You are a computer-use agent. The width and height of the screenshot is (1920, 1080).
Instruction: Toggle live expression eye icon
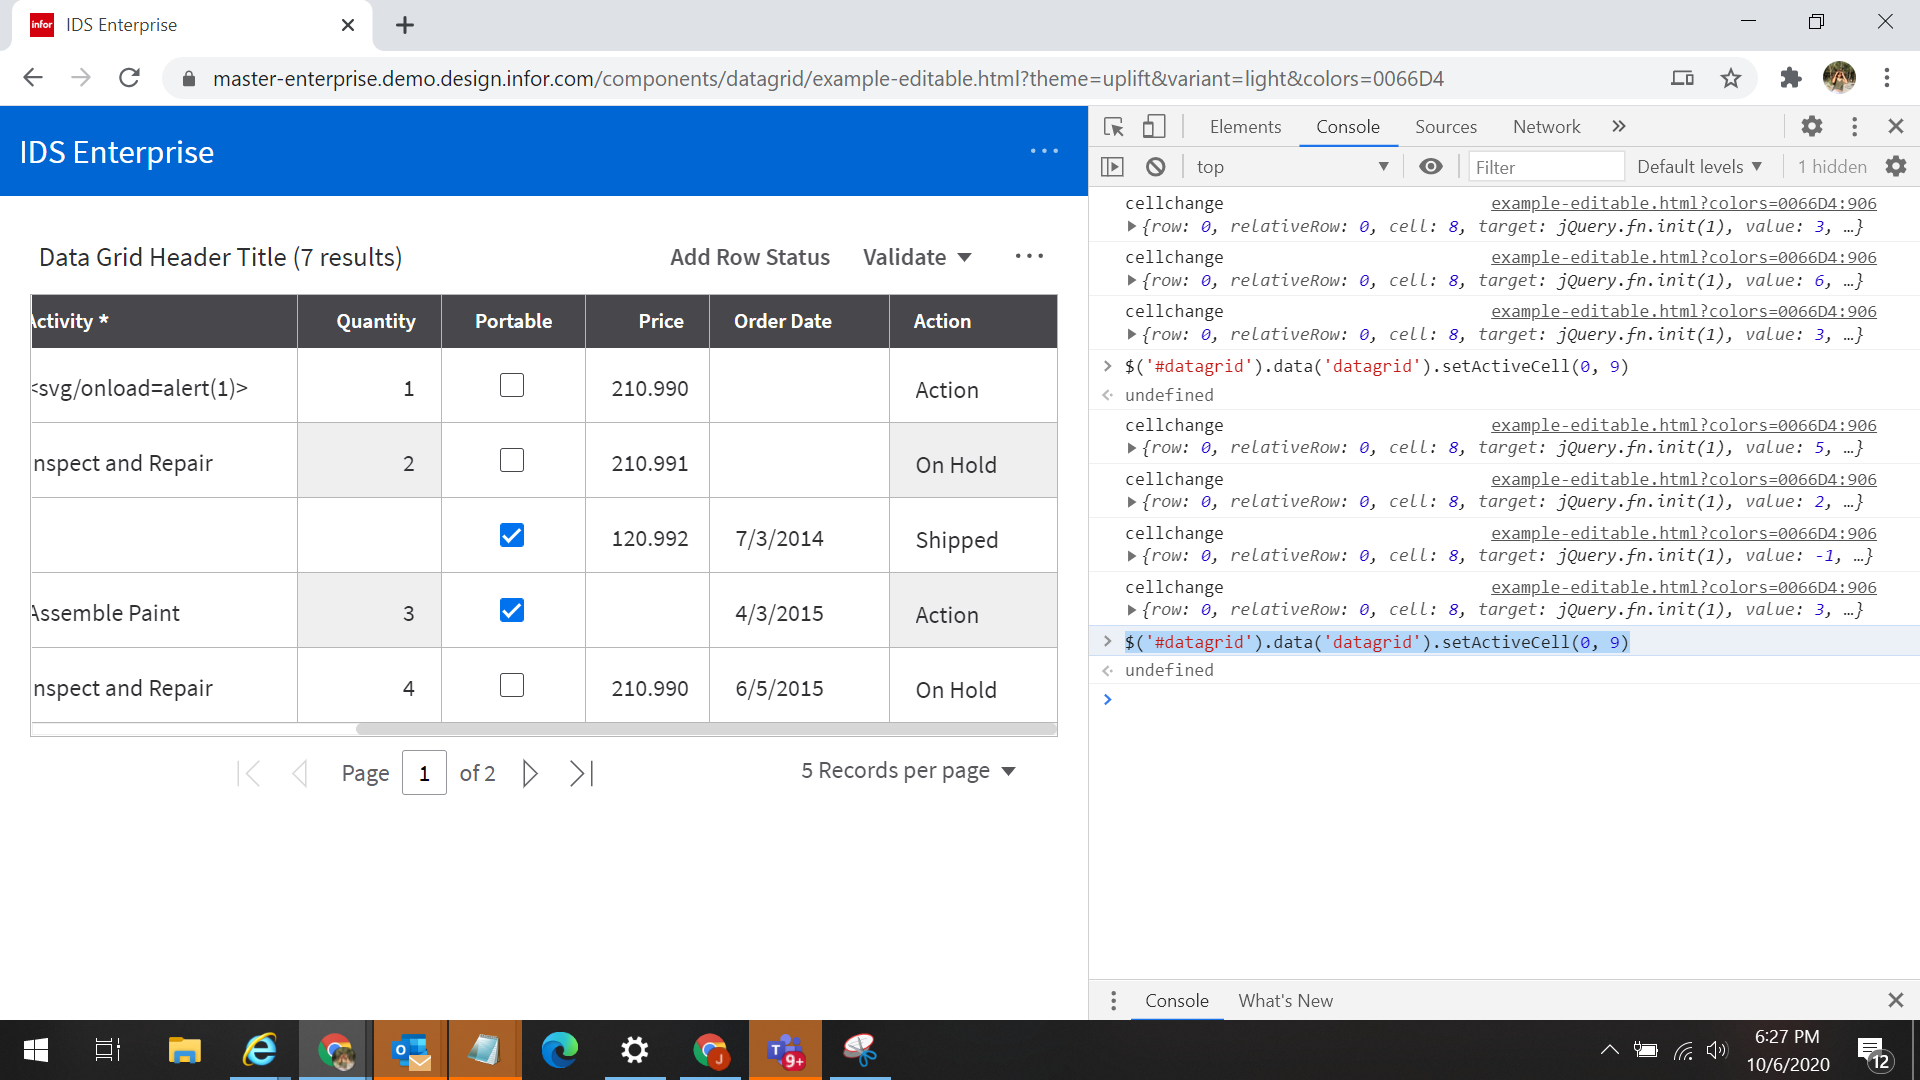pos(1431,167)
